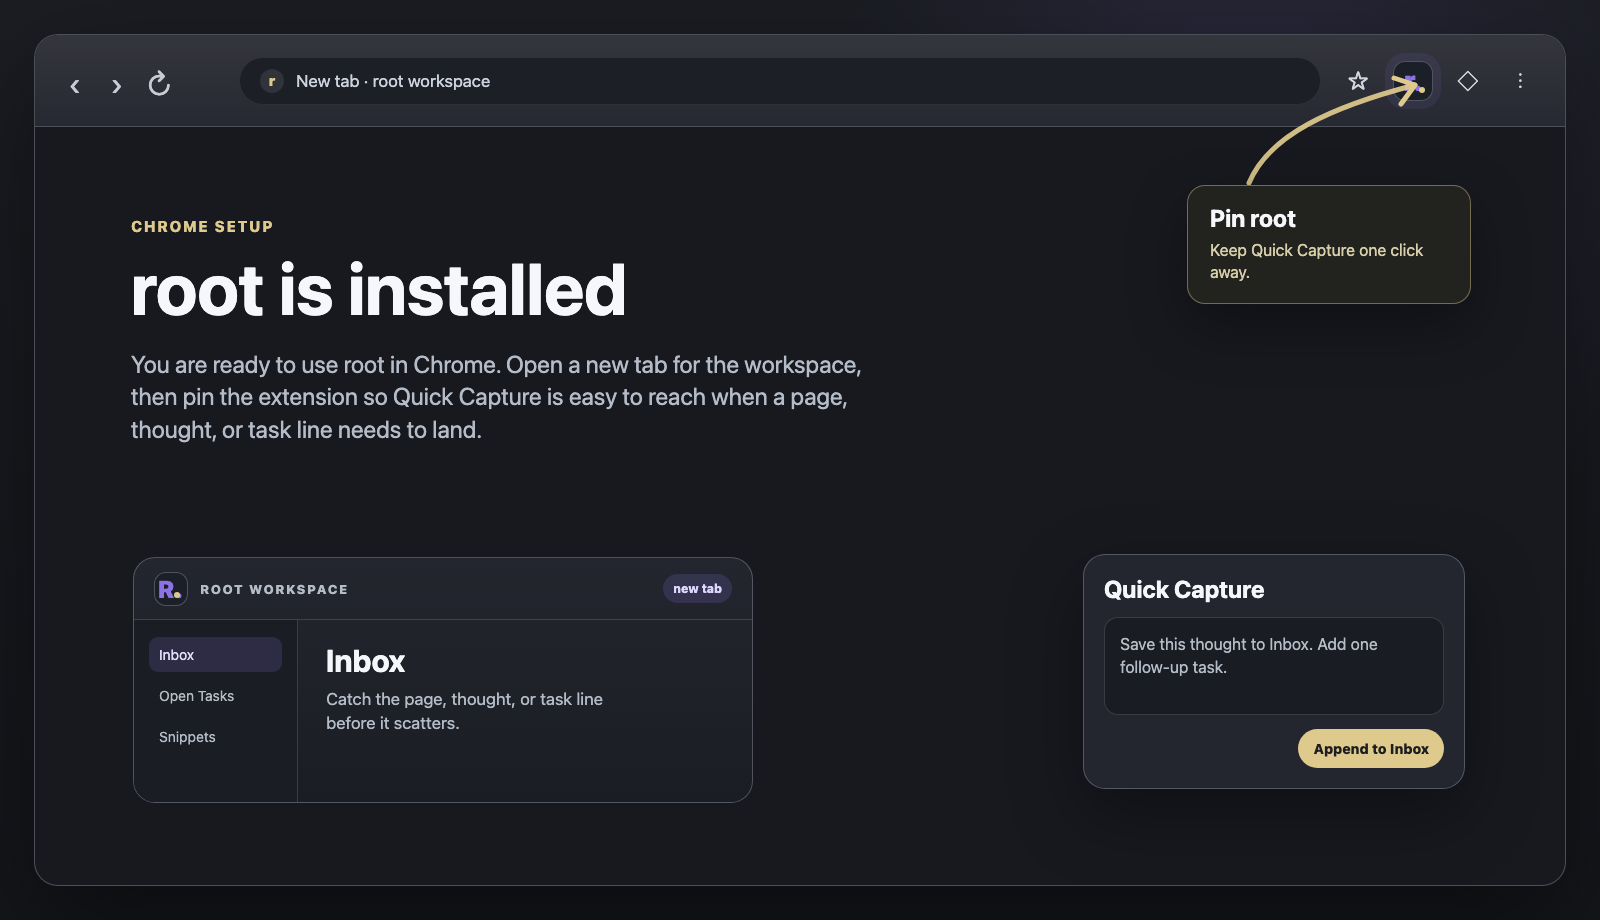Open the three-dot browser menu

click(x=1520, y=81)
